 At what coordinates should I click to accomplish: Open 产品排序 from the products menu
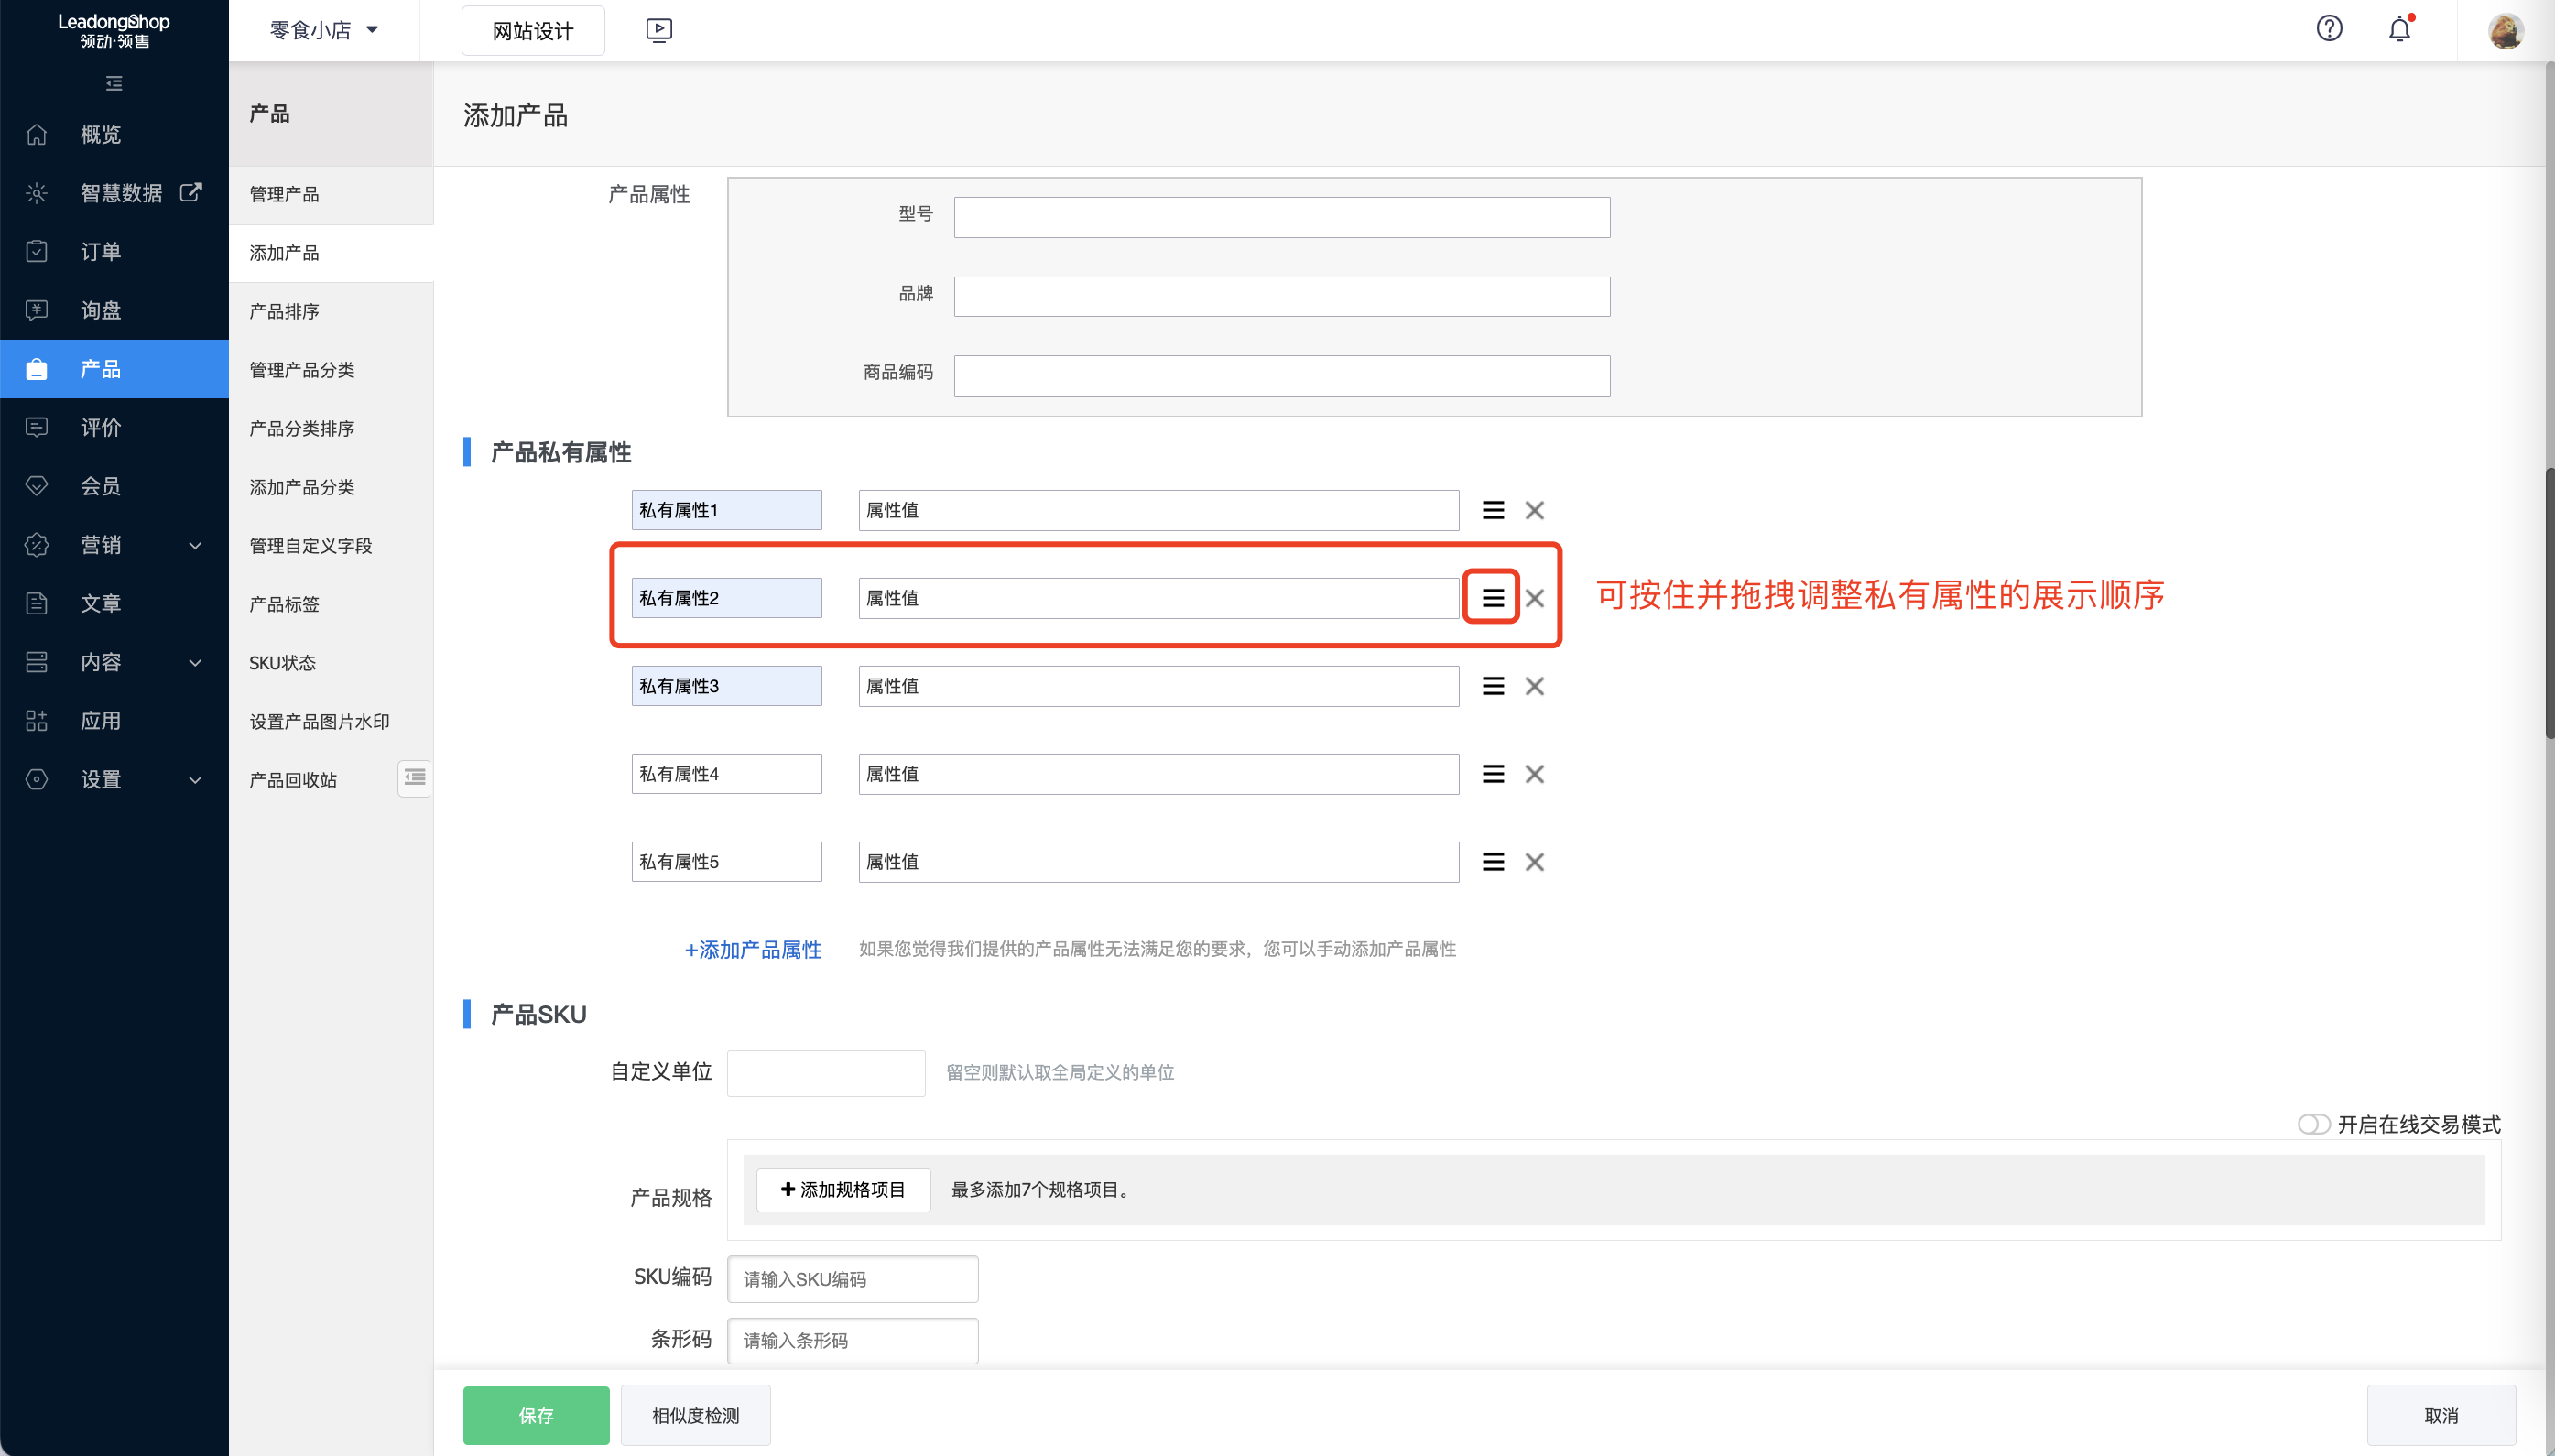click(284, 311)
